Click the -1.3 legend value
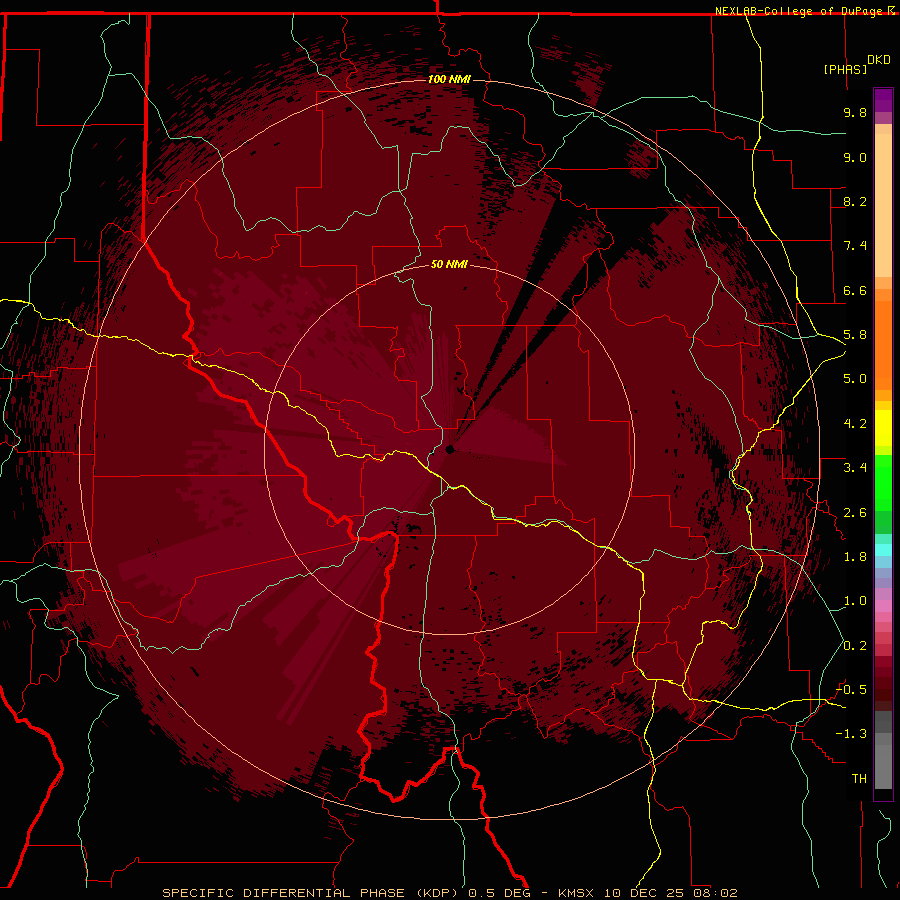This screenshot has height=900, width=900. coord(851,734)
